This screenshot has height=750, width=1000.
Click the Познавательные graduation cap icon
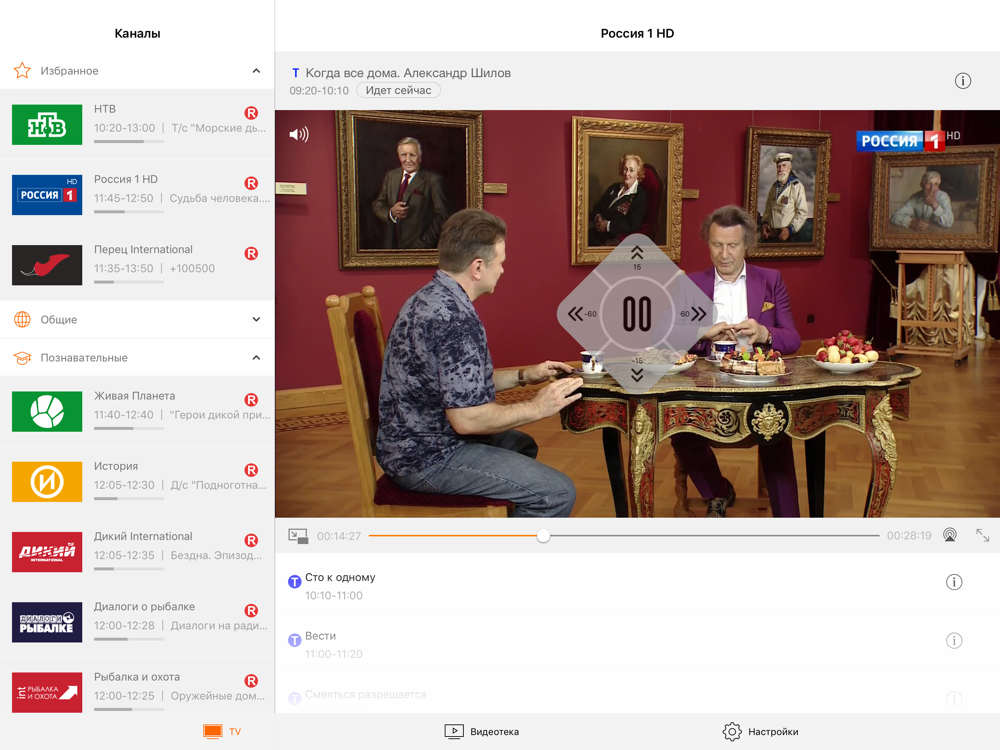coord(22,358)
